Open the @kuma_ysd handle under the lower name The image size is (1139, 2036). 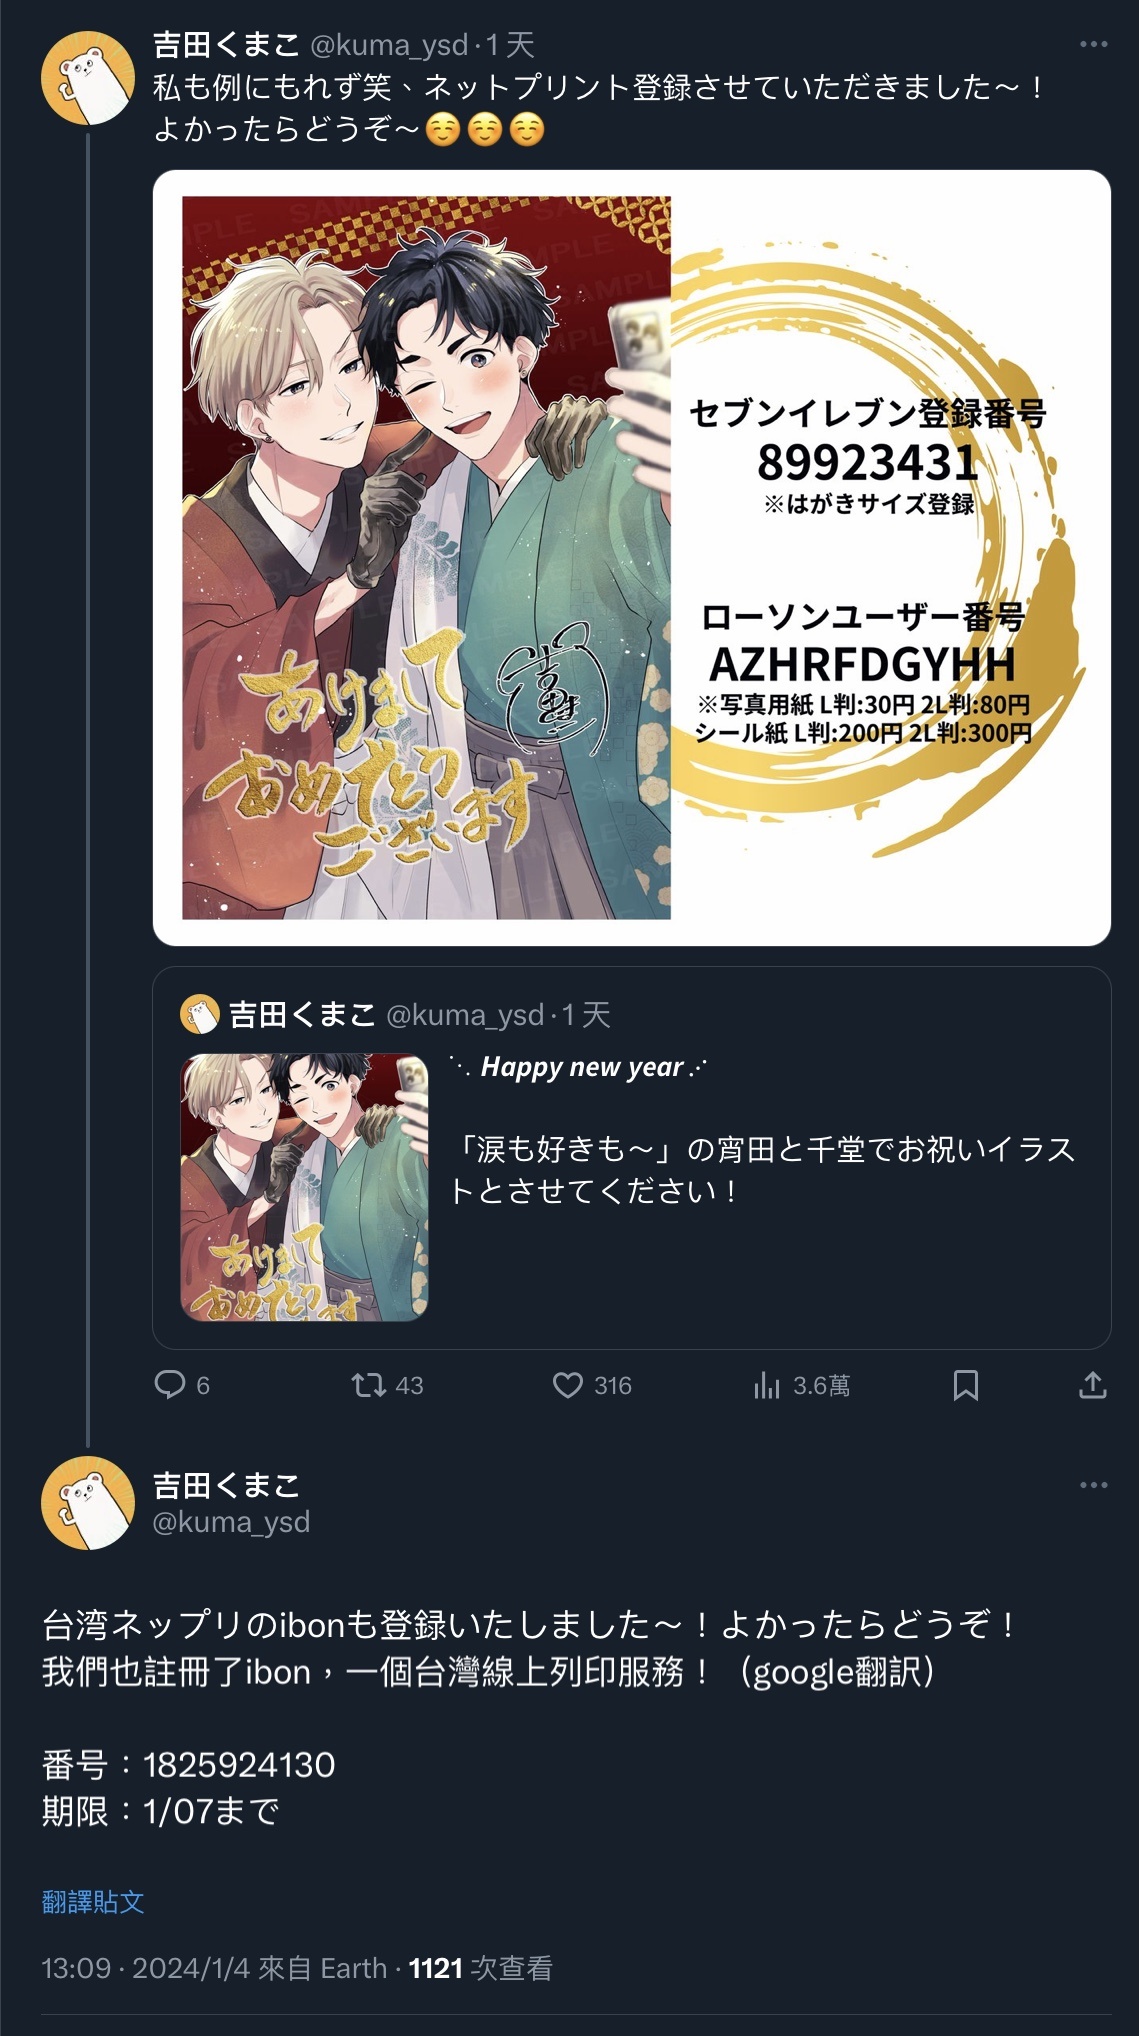(x=231, y=1522)
